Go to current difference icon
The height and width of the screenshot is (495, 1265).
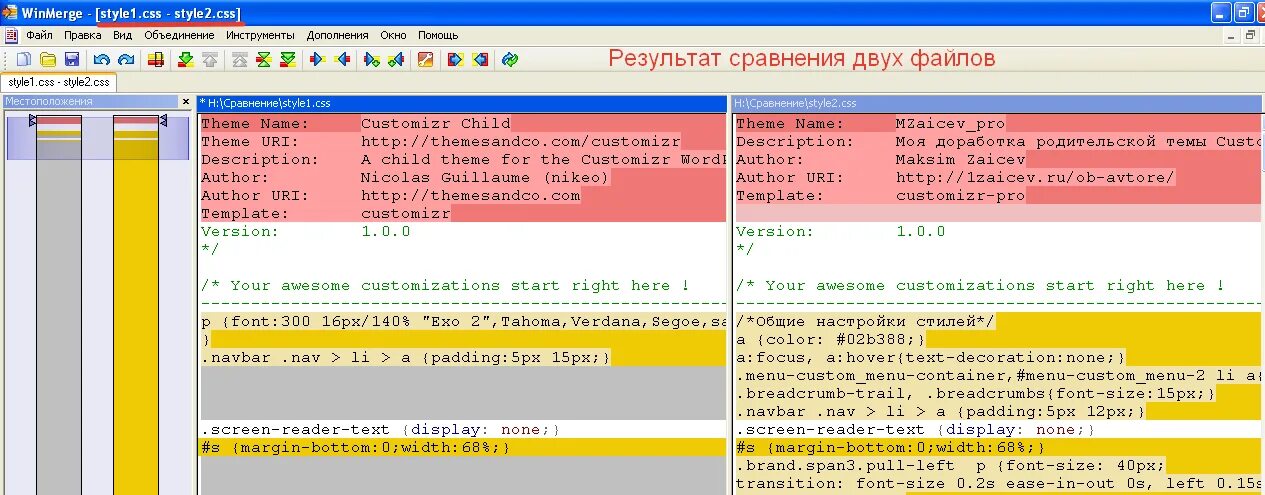[x=264, y=59]
